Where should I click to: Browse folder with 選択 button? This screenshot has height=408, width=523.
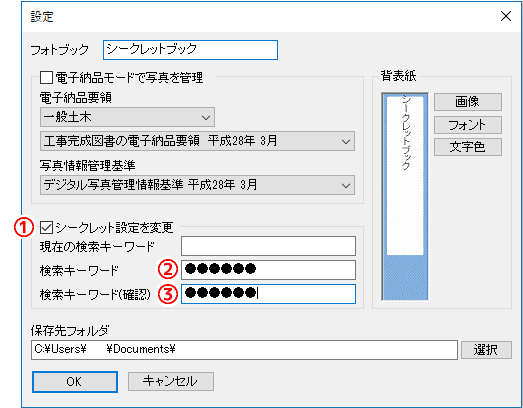[x=486, y=350]
